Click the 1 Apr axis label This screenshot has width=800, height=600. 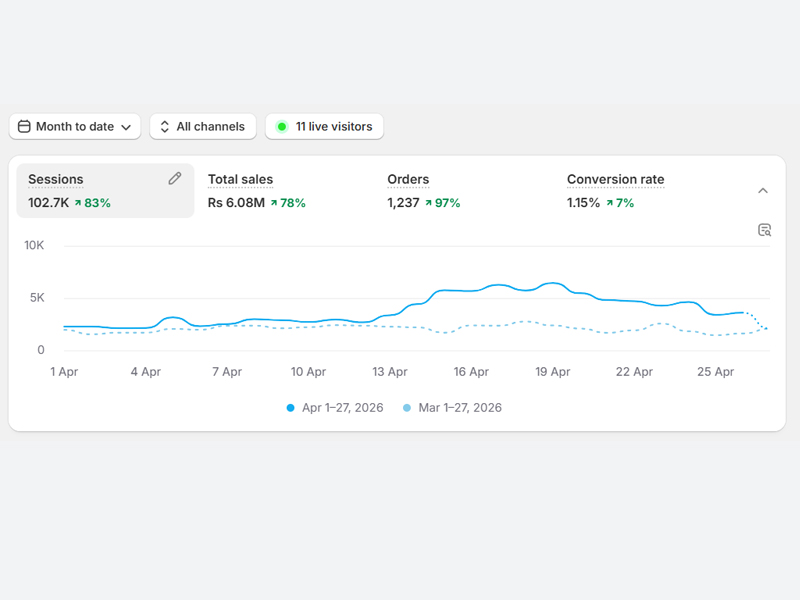64,372
